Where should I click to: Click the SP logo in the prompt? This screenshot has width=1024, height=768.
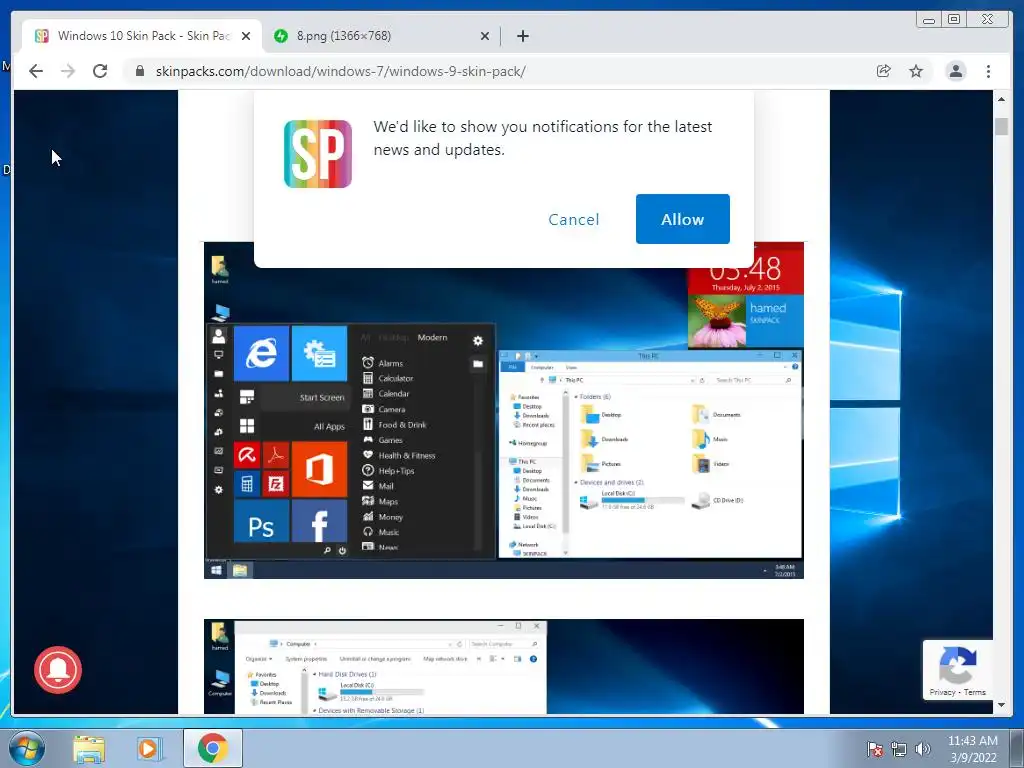coord(318,154)
